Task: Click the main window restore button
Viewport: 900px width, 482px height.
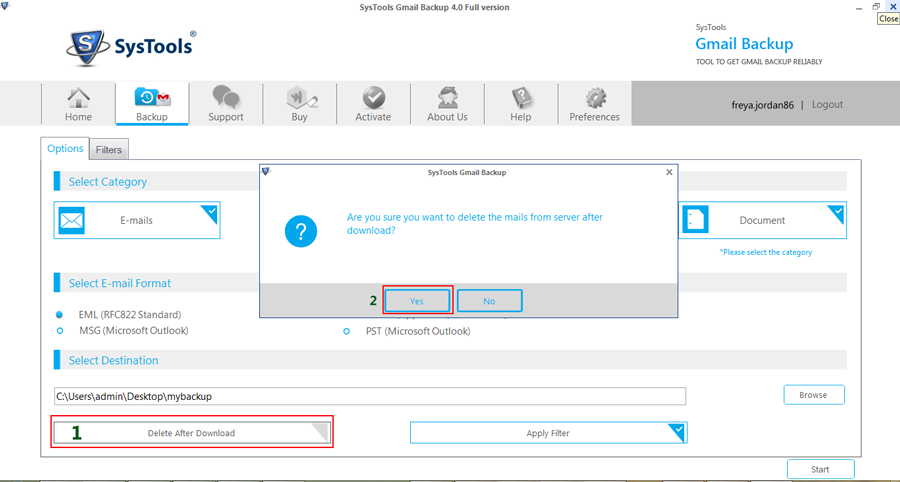Action: click(876, 6)
